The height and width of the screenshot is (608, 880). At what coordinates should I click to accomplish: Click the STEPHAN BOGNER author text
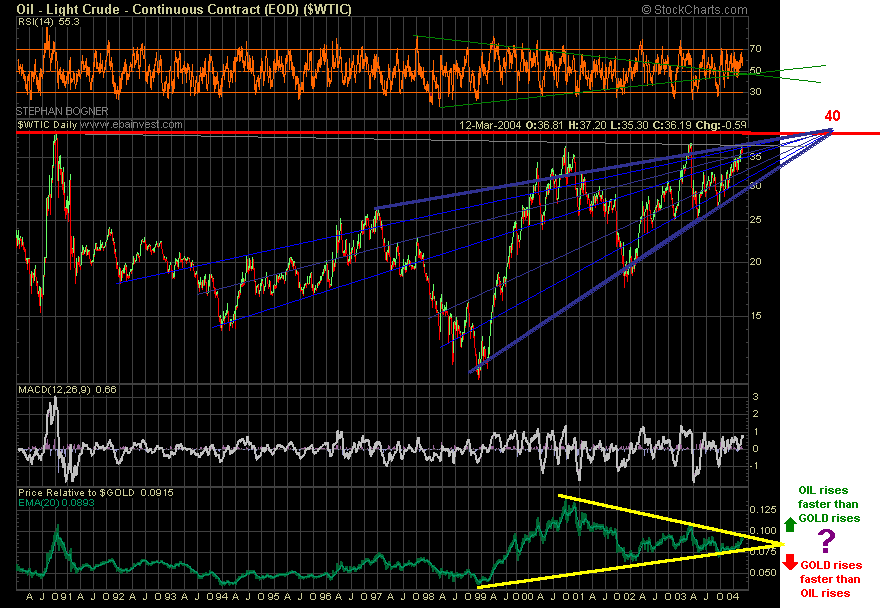coord(62,111)
